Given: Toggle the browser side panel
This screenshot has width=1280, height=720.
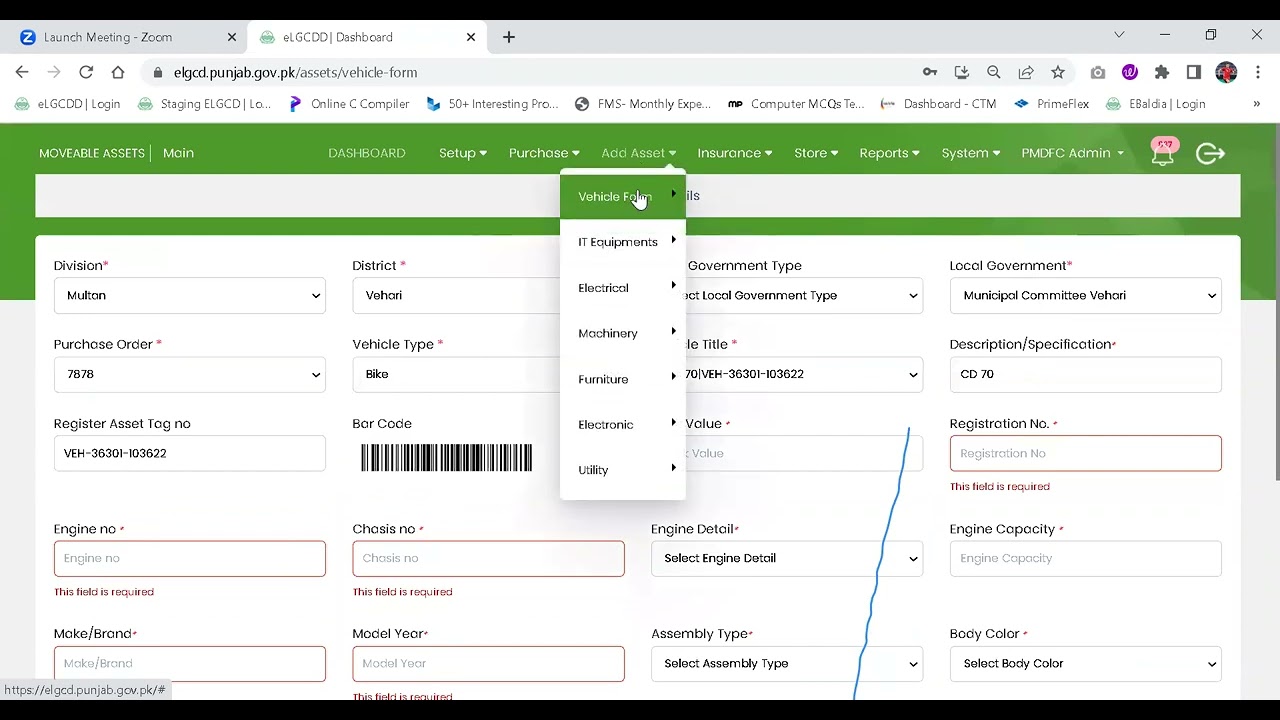Looking at the screenshot, I should click(1194, 72).
